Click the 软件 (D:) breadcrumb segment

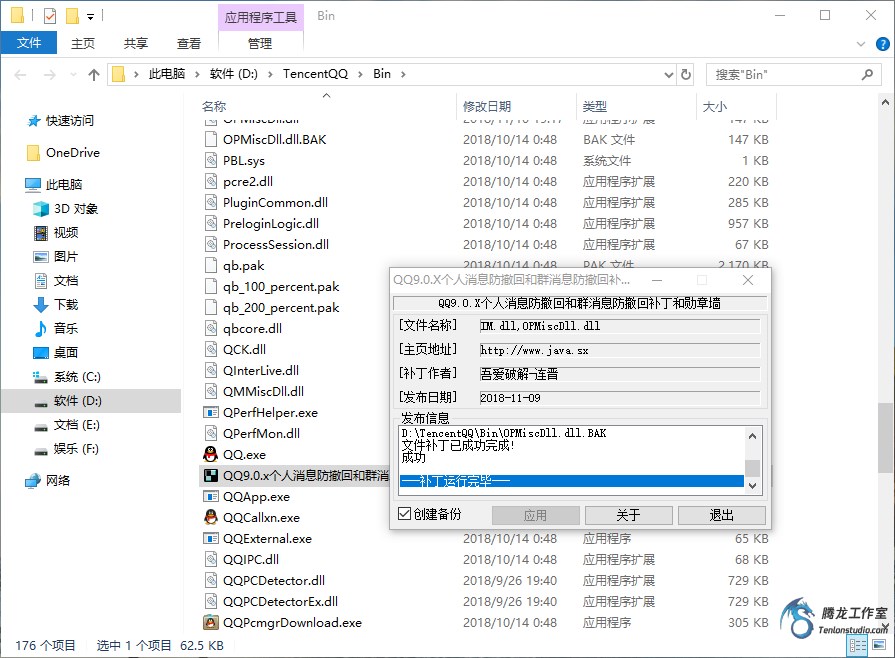click(233, 74)
